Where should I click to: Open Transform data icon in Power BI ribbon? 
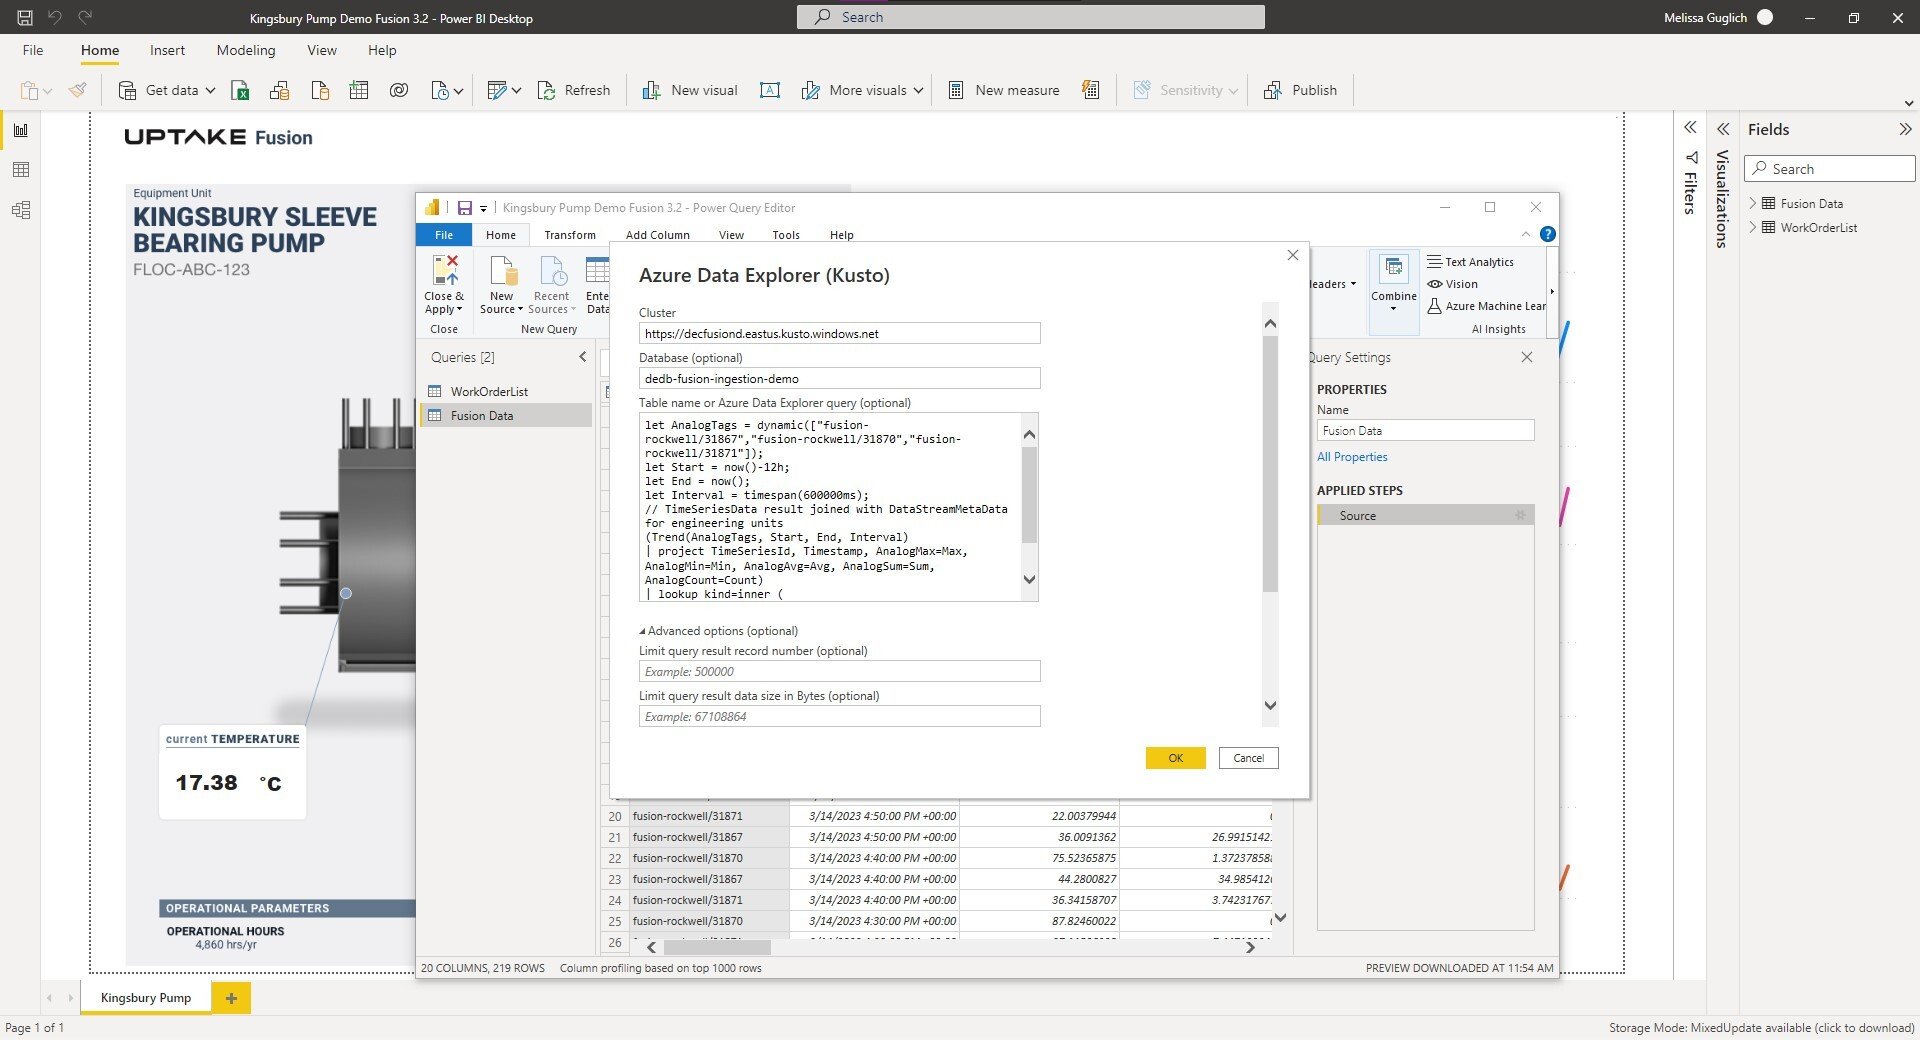point(497,91)
